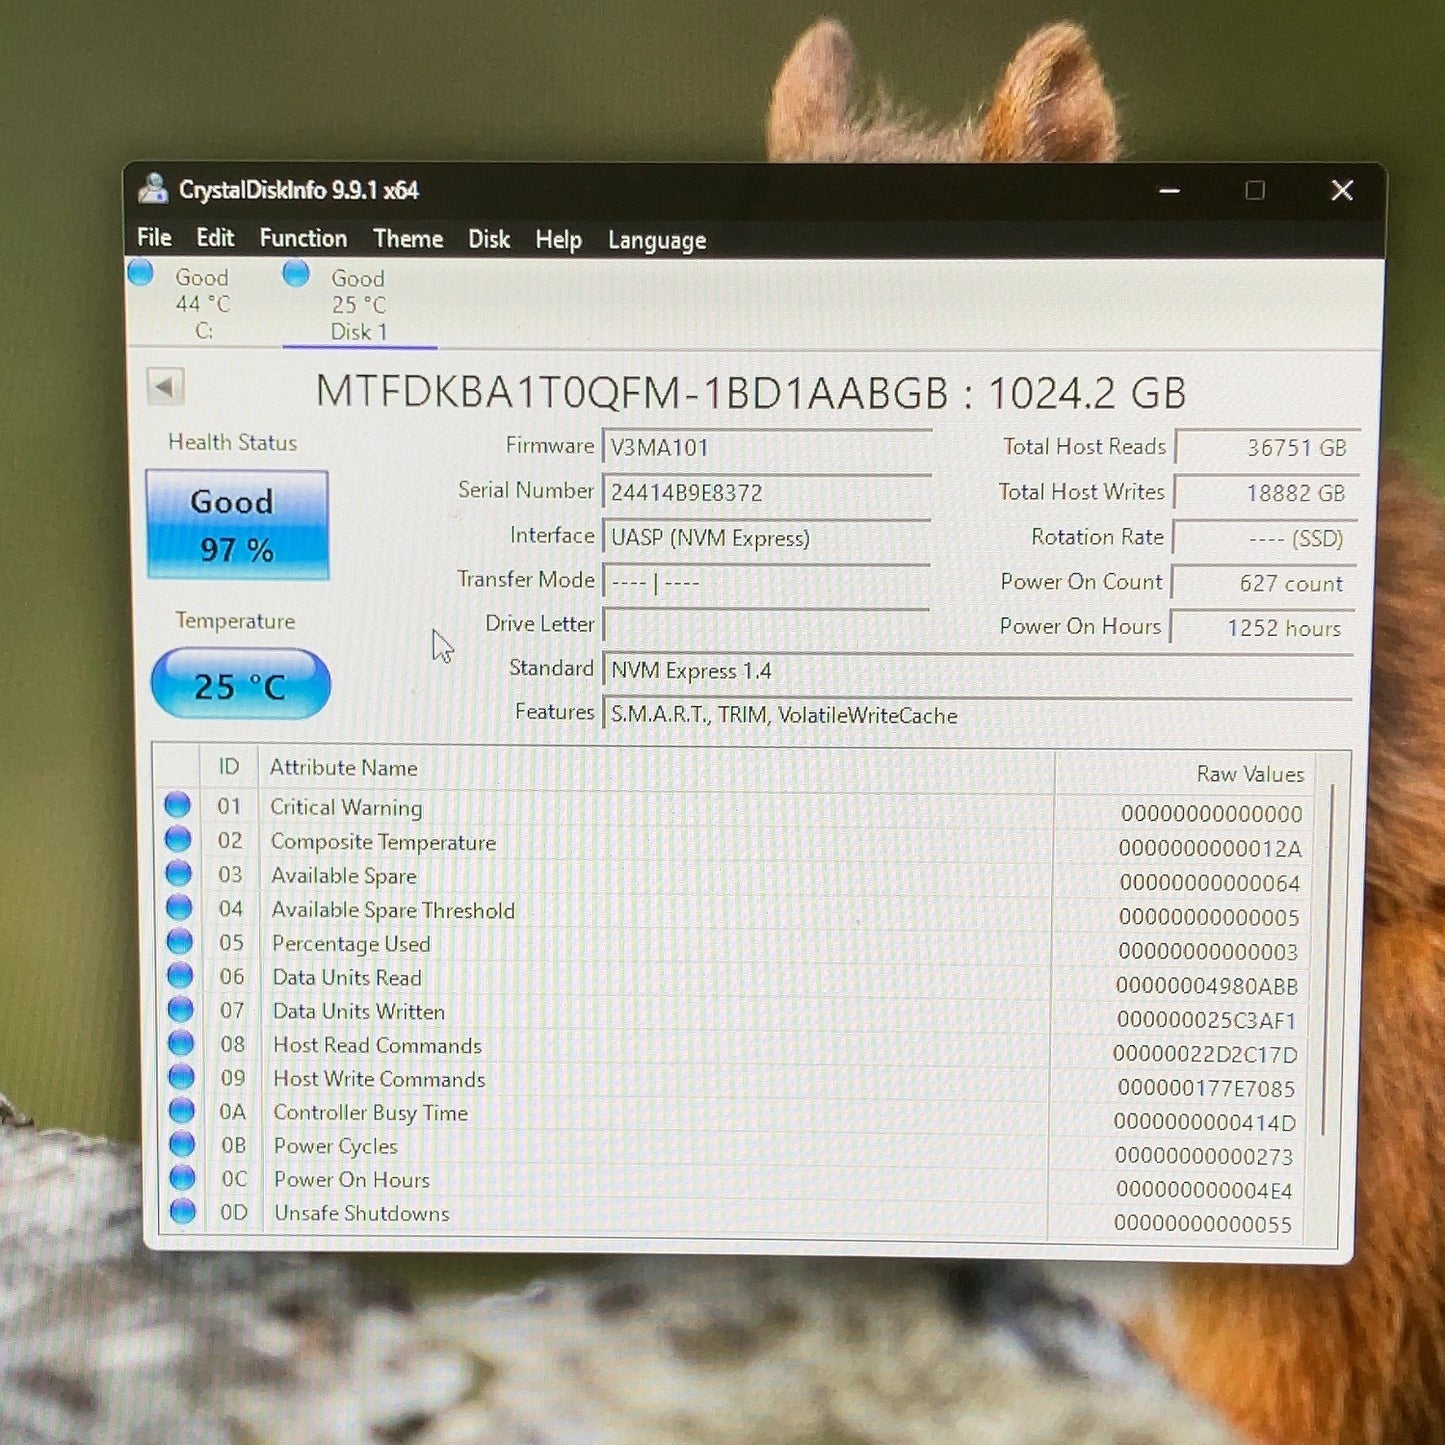Click the Good 97 % health status button

point(237,525)
